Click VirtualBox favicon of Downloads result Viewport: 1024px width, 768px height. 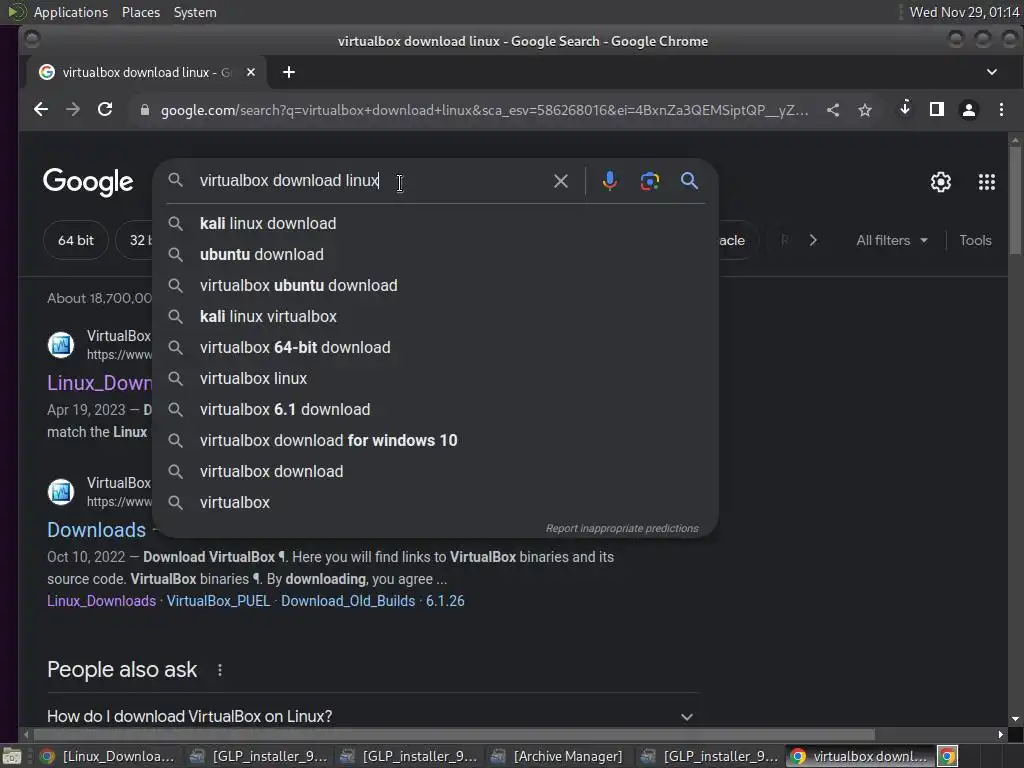click(61, 492)
